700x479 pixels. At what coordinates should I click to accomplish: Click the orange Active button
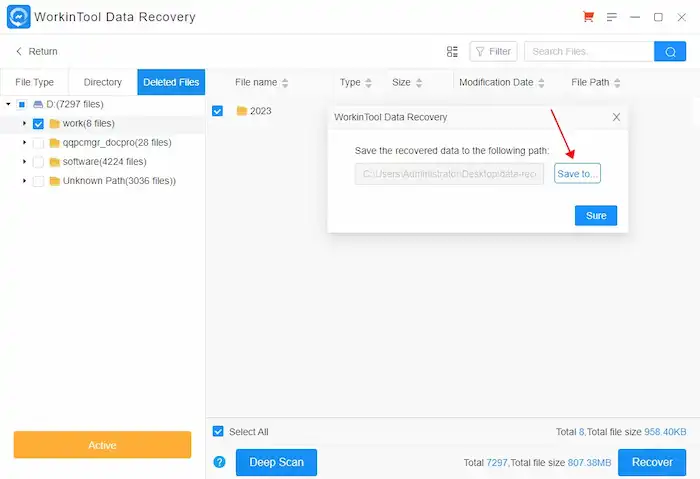pos(102,445)
